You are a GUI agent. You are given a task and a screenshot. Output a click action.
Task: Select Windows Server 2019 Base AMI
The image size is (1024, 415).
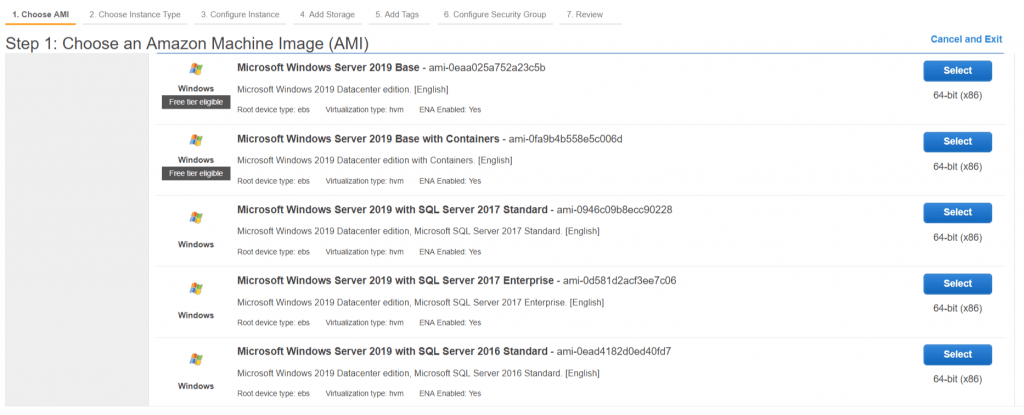click(957, 71)
